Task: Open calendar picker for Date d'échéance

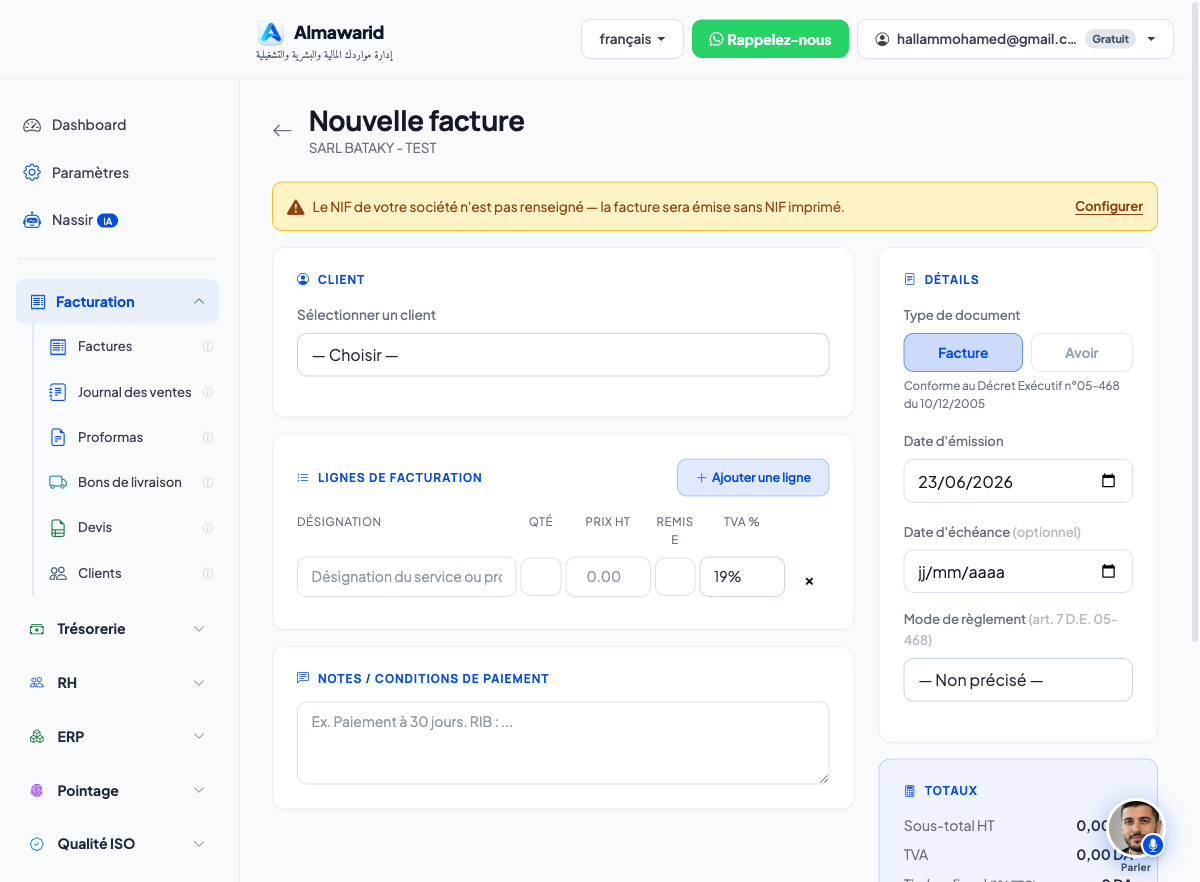Action: click(x=1108, y=572)
